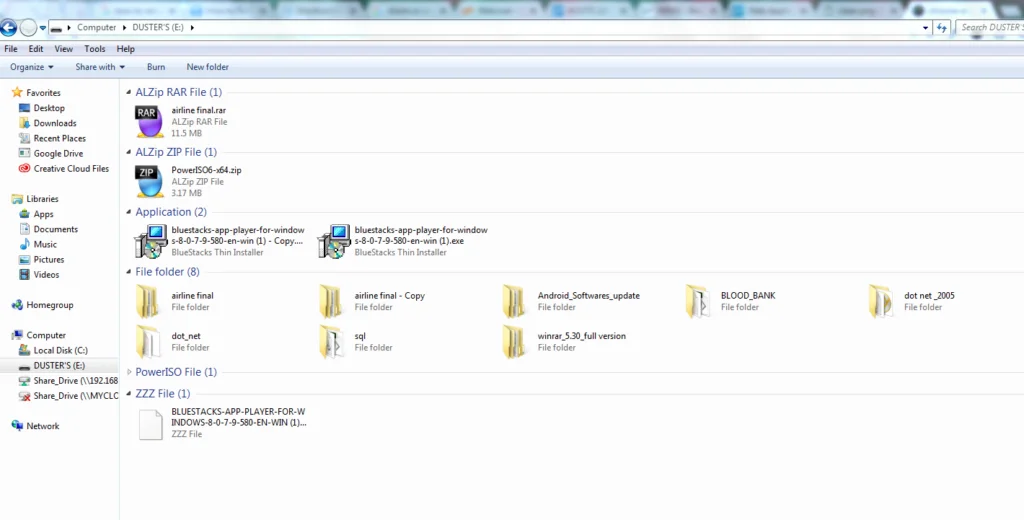Open the address bar history dropdown

925,28
